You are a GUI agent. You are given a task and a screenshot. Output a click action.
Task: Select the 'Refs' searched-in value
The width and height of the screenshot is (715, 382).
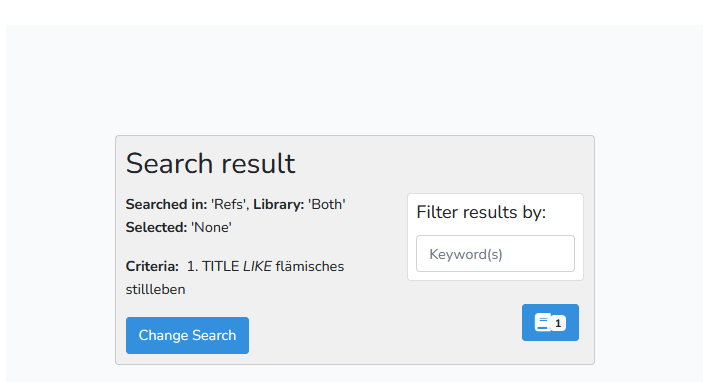[230, 204]
